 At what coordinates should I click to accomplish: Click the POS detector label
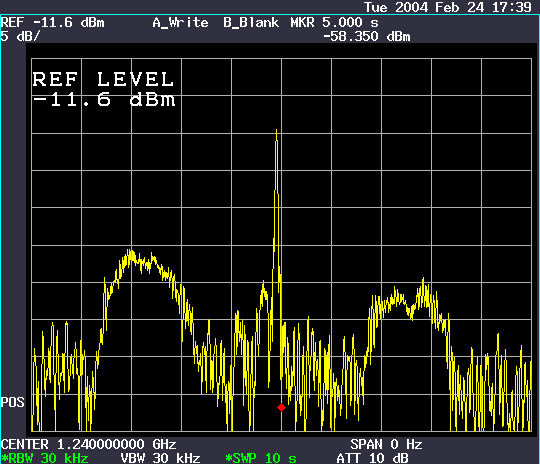click(x=12, y=402)
